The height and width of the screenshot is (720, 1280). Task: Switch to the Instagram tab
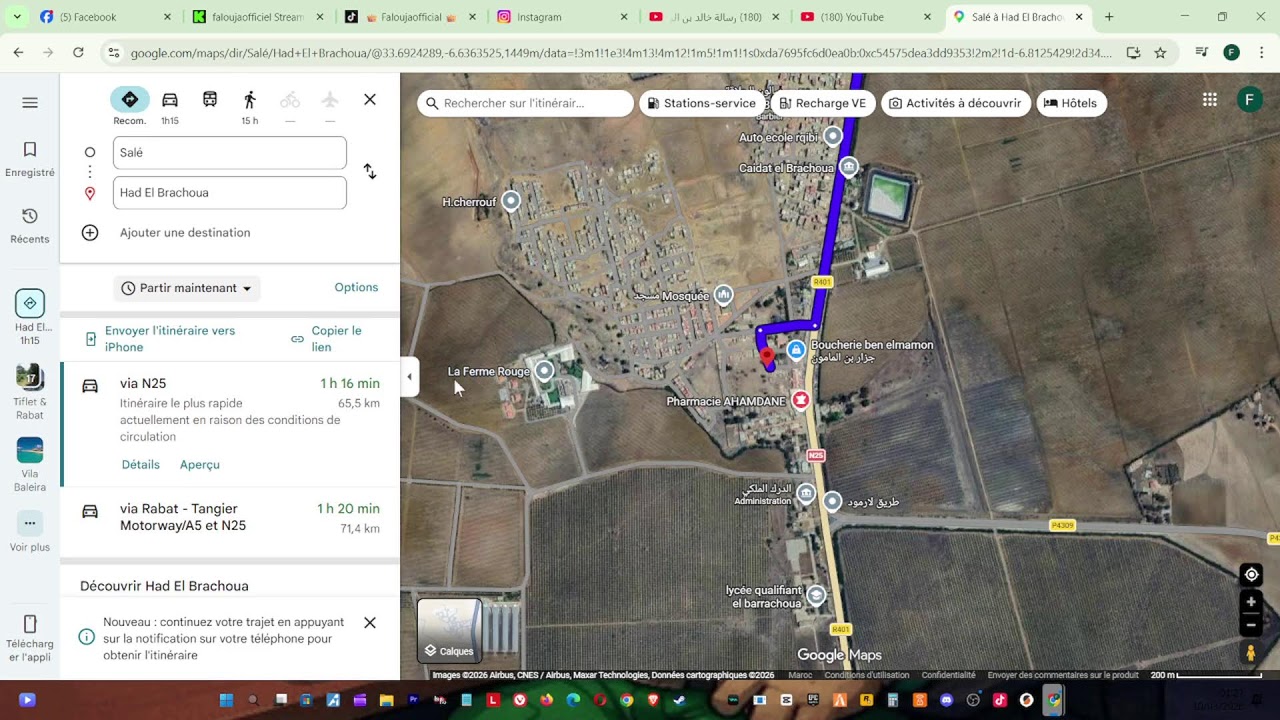coord(561,17)
